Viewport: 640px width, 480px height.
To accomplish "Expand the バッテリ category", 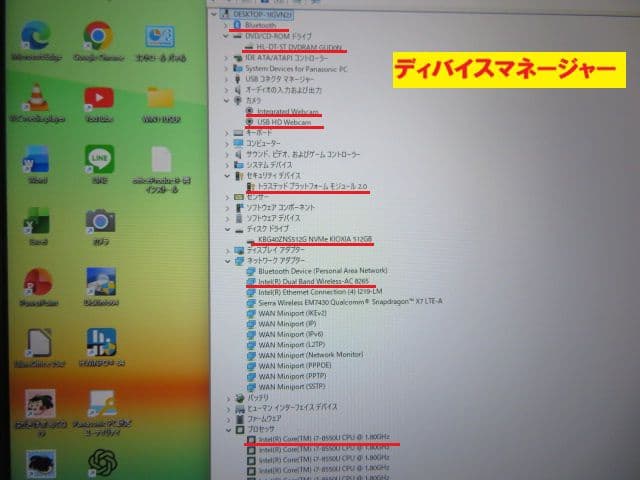I will (229, 398).
